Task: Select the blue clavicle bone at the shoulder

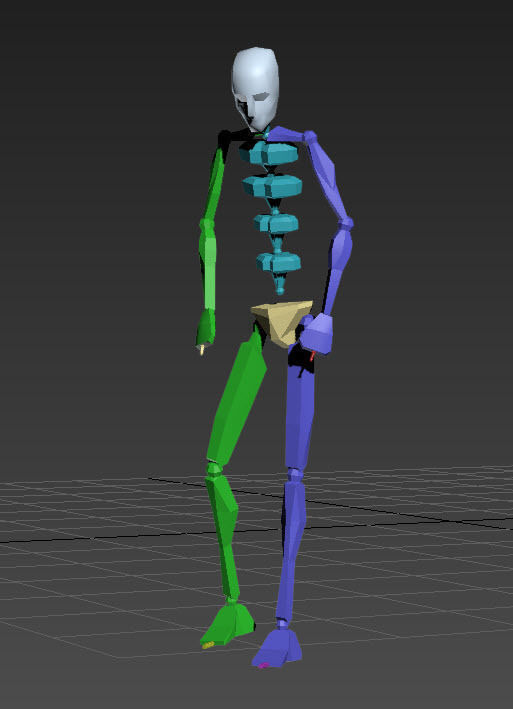Action: point(287,134)
